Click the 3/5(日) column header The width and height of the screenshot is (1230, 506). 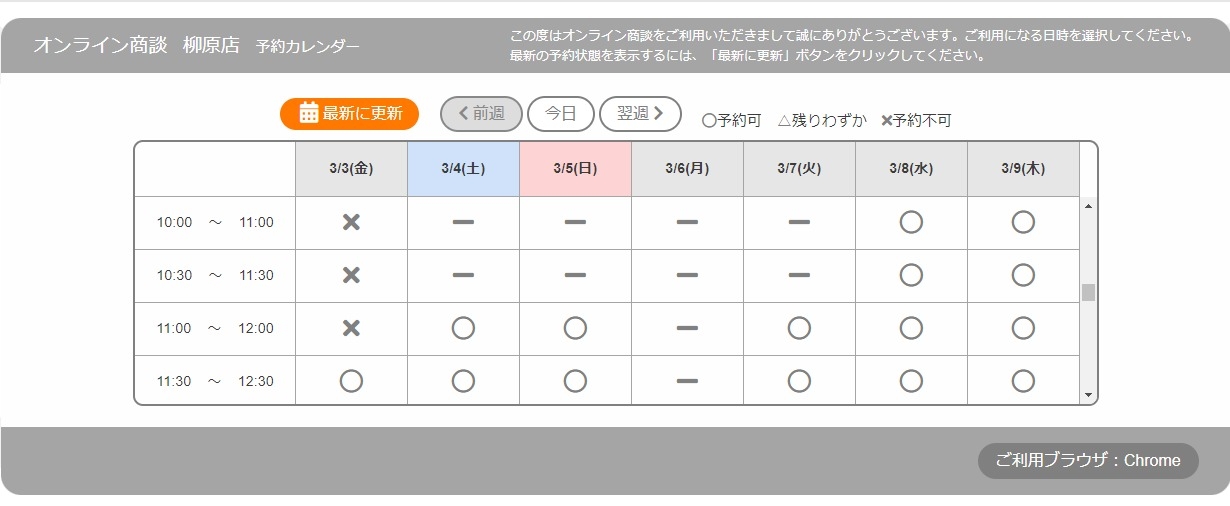(575, 169)
